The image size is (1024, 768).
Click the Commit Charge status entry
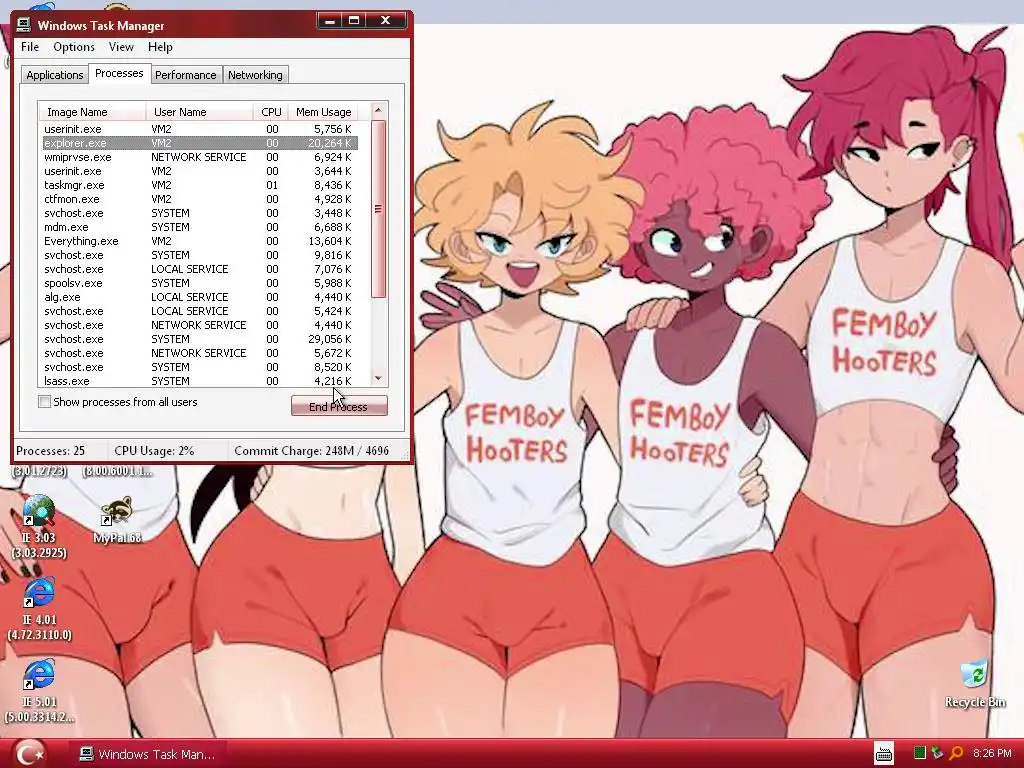pos(312,451)
